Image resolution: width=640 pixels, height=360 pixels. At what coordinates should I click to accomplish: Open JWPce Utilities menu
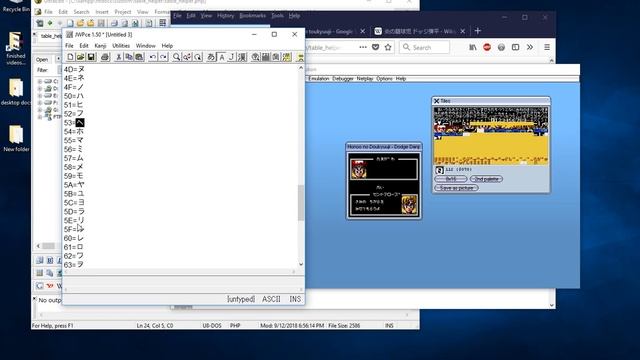[x=121, y=46]
